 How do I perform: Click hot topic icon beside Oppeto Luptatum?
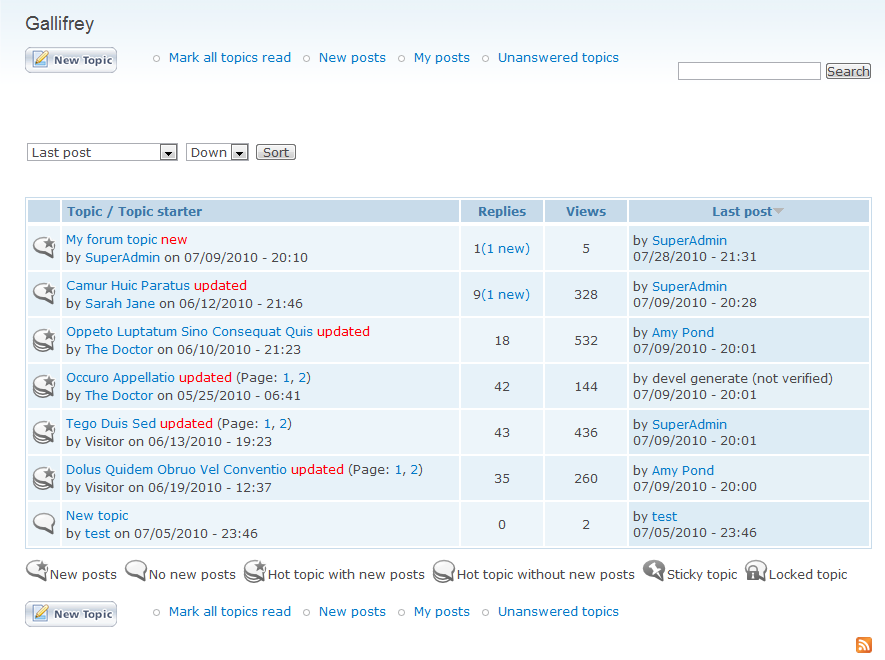point(44,340)
